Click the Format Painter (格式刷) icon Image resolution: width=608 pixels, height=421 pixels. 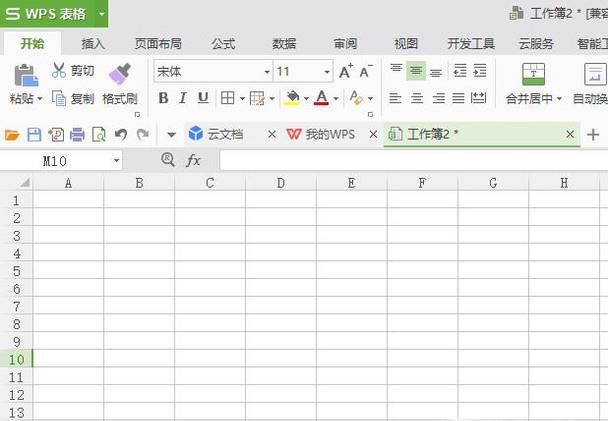[x=120, y=73]
